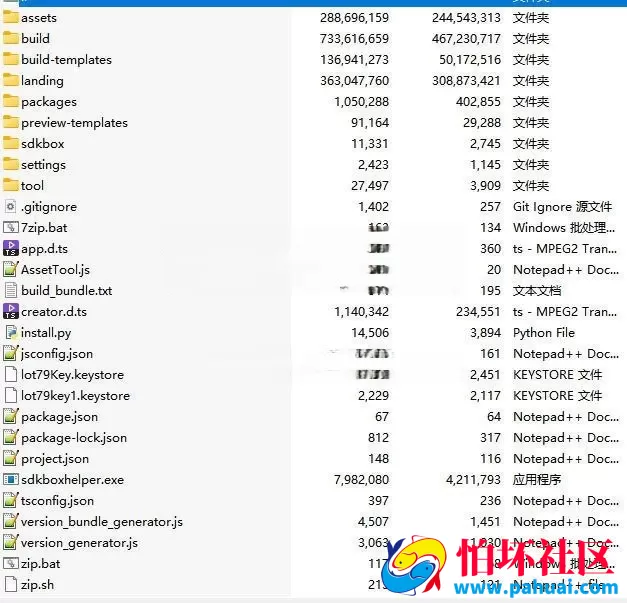Click the "文本文档" type cell
Image resolution: width=627 pixels, height=603 pixels.
537,291
